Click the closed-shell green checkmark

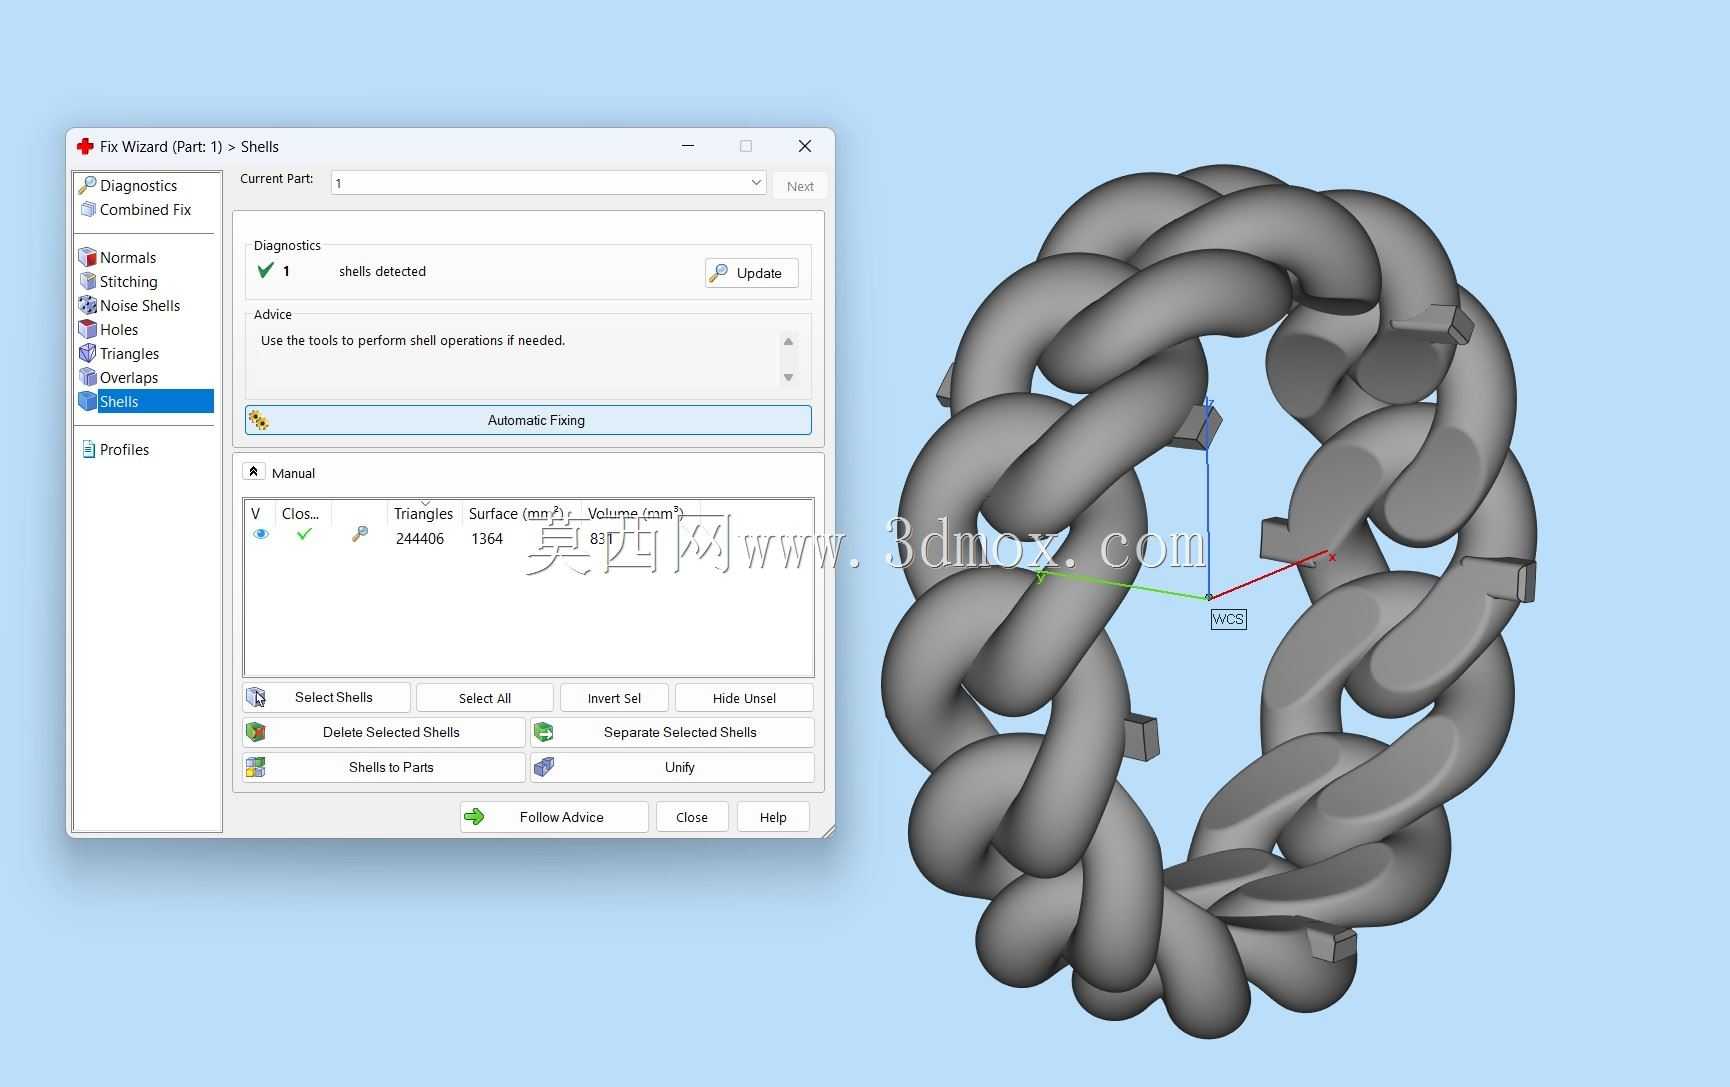[x=304, y=534]
